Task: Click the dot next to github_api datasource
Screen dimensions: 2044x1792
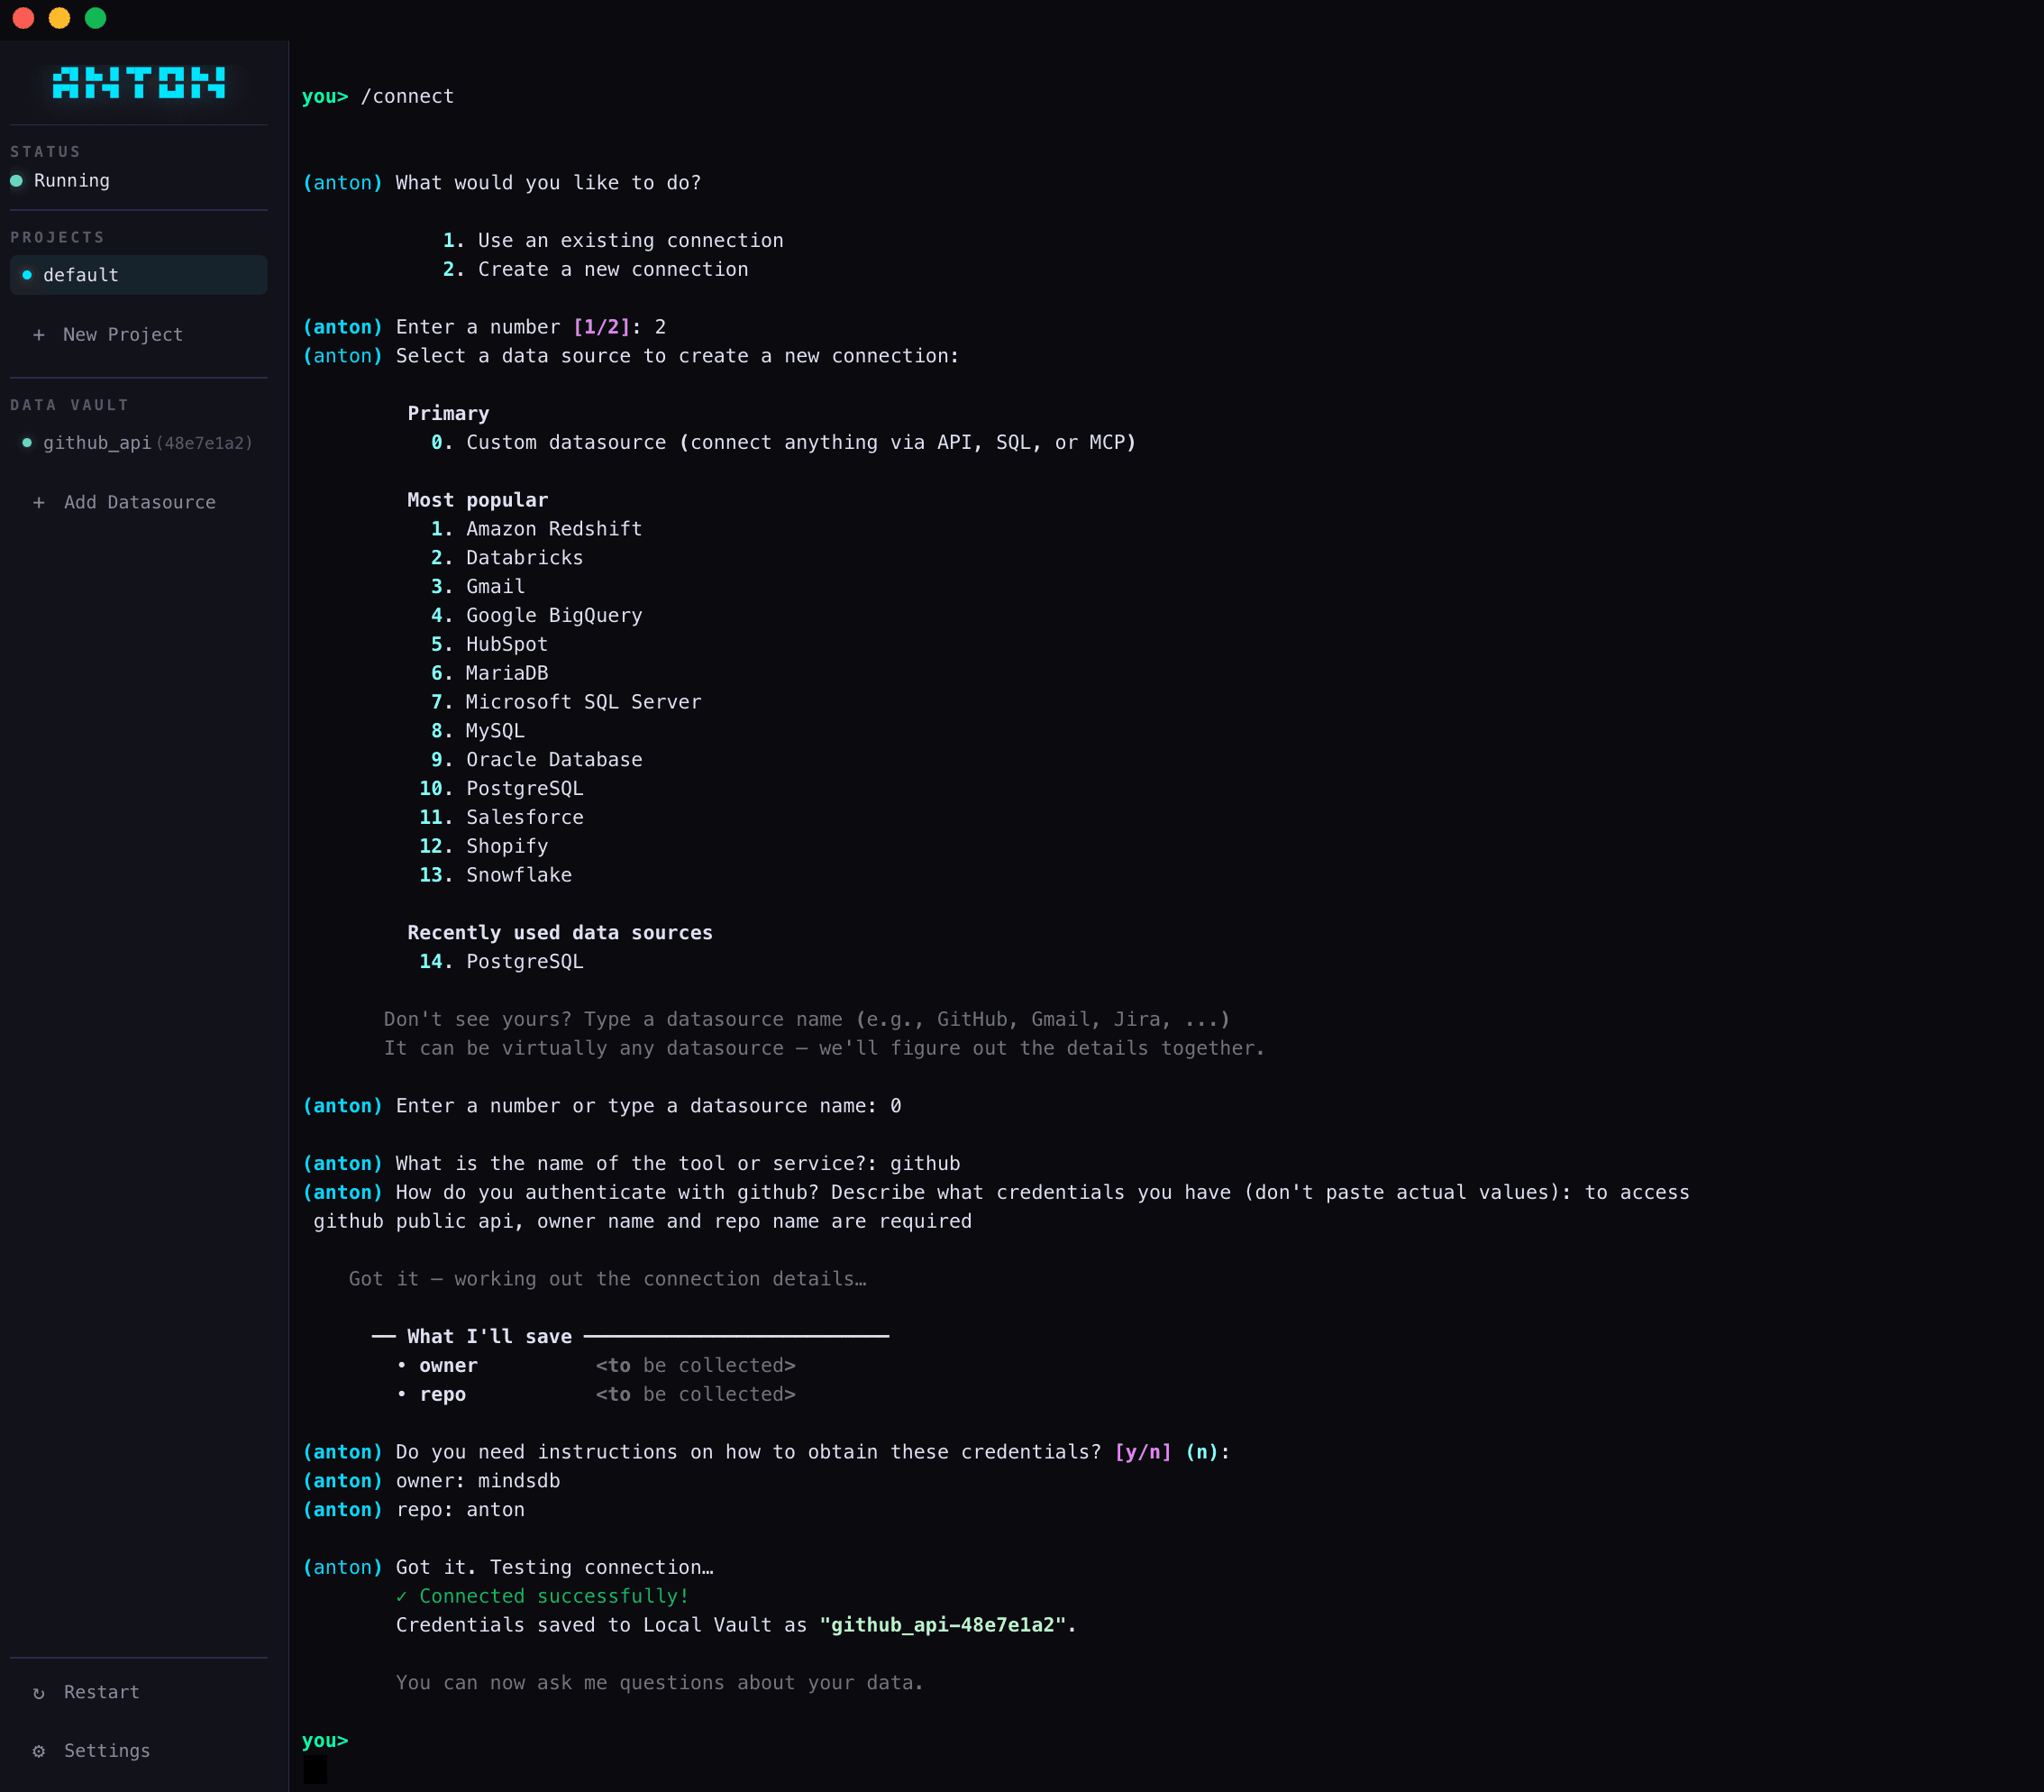Action: 27,443
